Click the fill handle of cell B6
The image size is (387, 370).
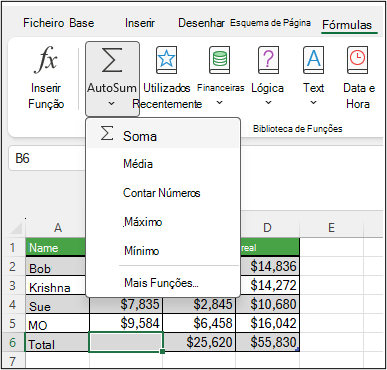163,351
